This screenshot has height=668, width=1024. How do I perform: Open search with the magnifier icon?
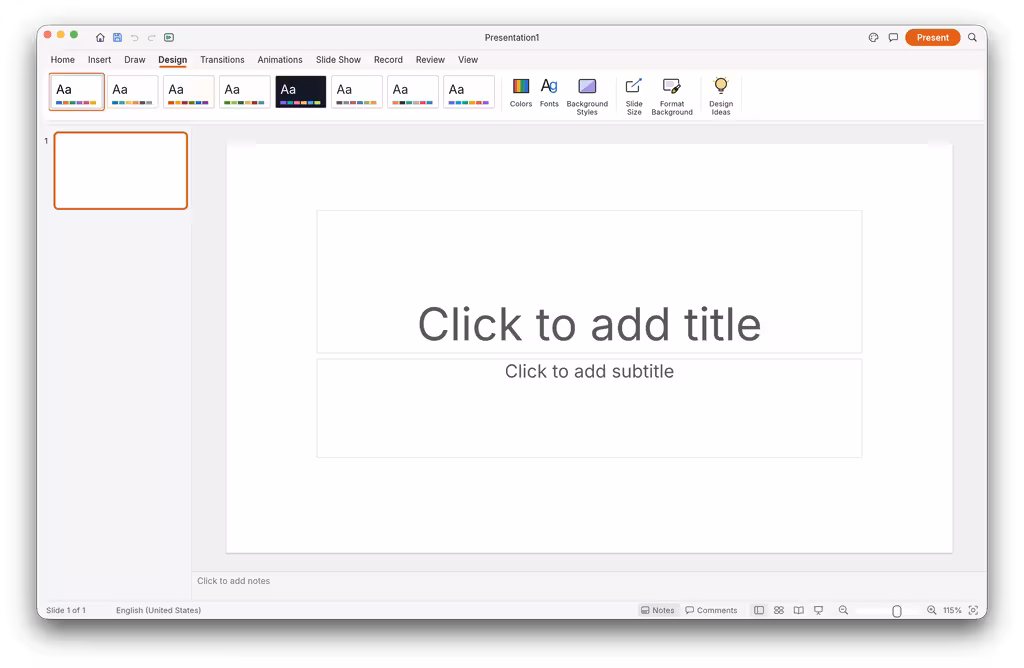click(x=972, y=38)
